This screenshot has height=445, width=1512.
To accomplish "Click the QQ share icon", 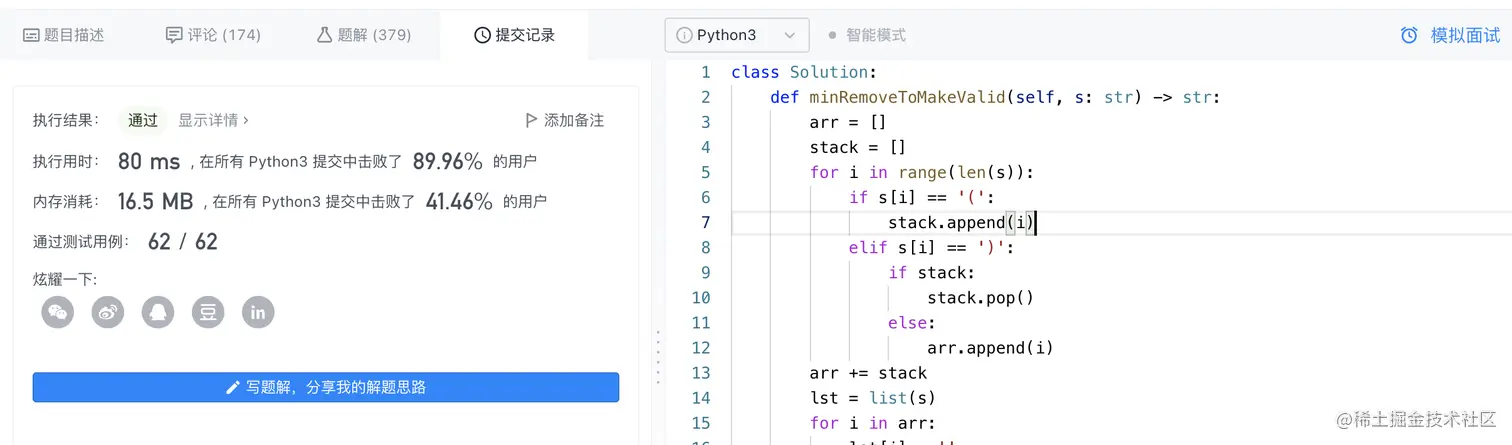I will coord(158,312).
